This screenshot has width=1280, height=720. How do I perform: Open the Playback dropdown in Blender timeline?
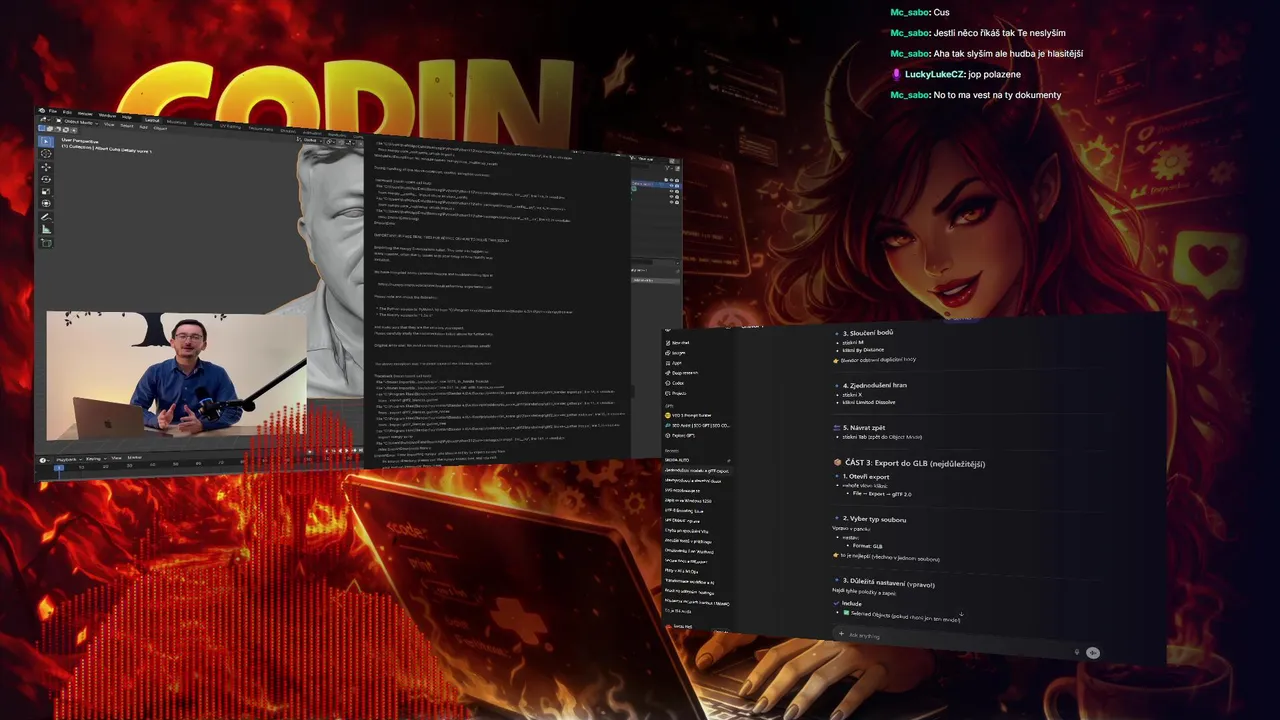(69, 459)
